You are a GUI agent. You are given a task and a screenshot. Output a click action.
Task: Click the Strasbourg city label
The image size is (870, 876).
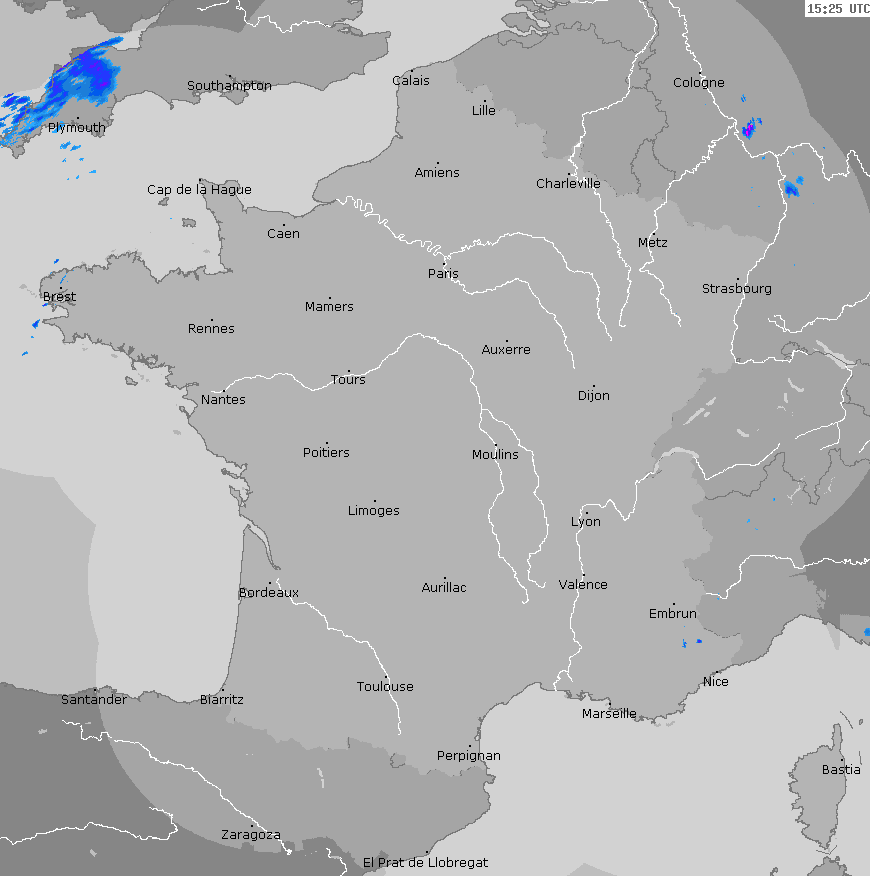point(736,289)
